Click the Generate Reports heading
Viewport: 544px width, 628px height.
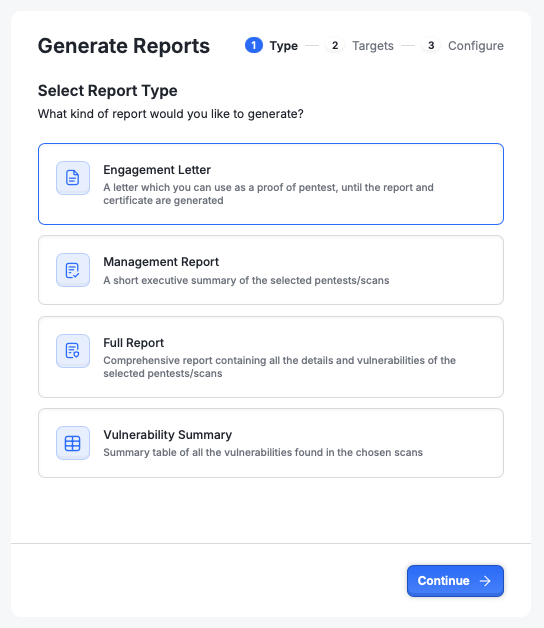pos(124,46)
